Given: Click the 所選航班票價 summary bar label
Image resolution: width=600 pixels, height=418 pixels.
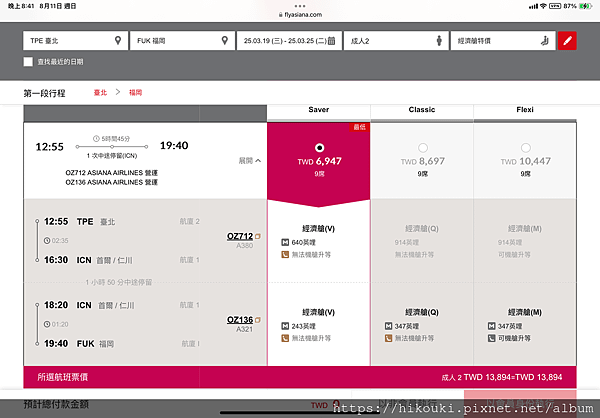Looking at the screenshot, I should tap(63, 377).
